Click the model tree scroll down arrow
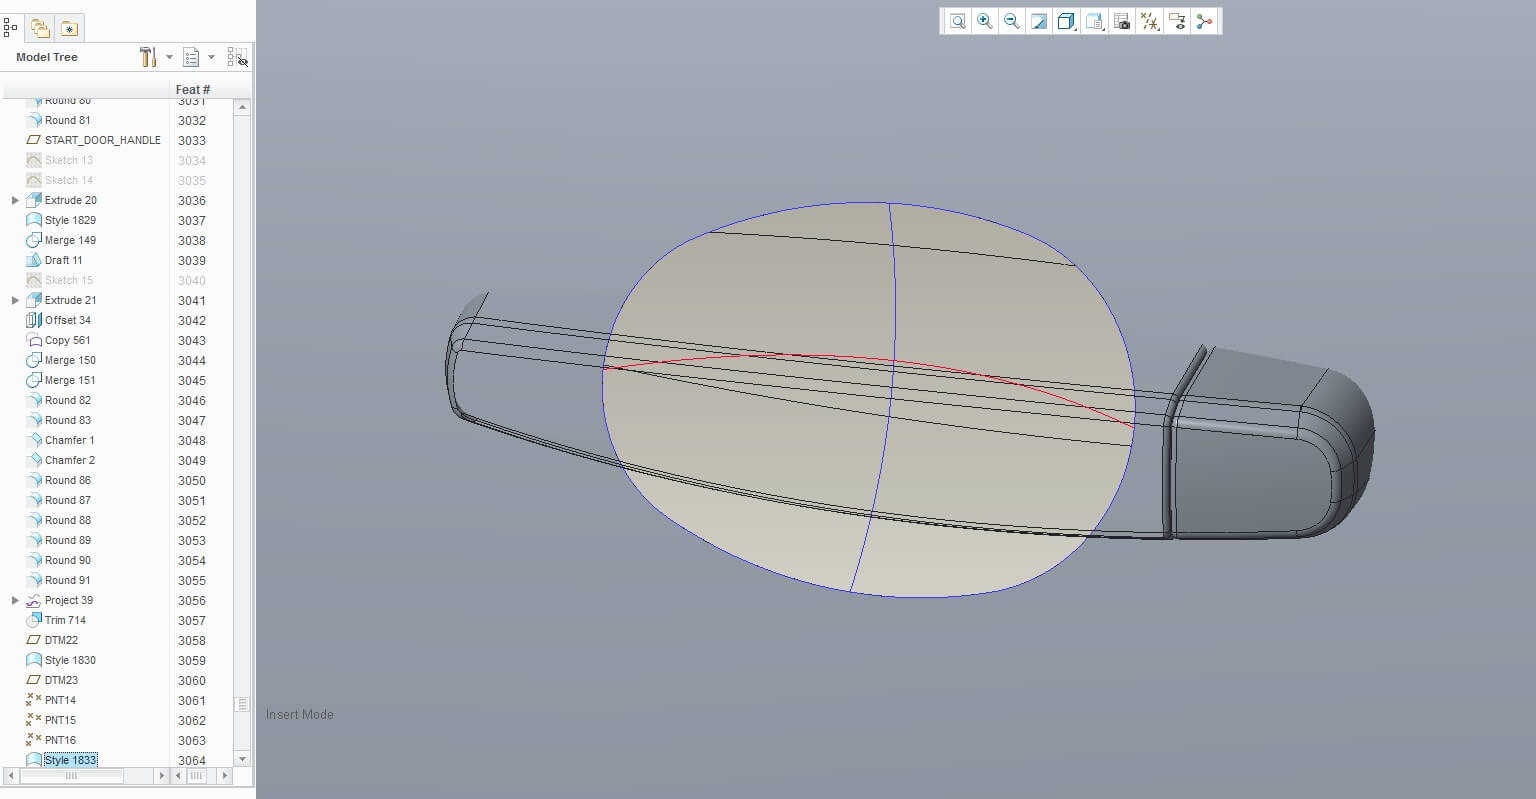The height and width of the screenshot is (799, 1536). click(242, 759)
